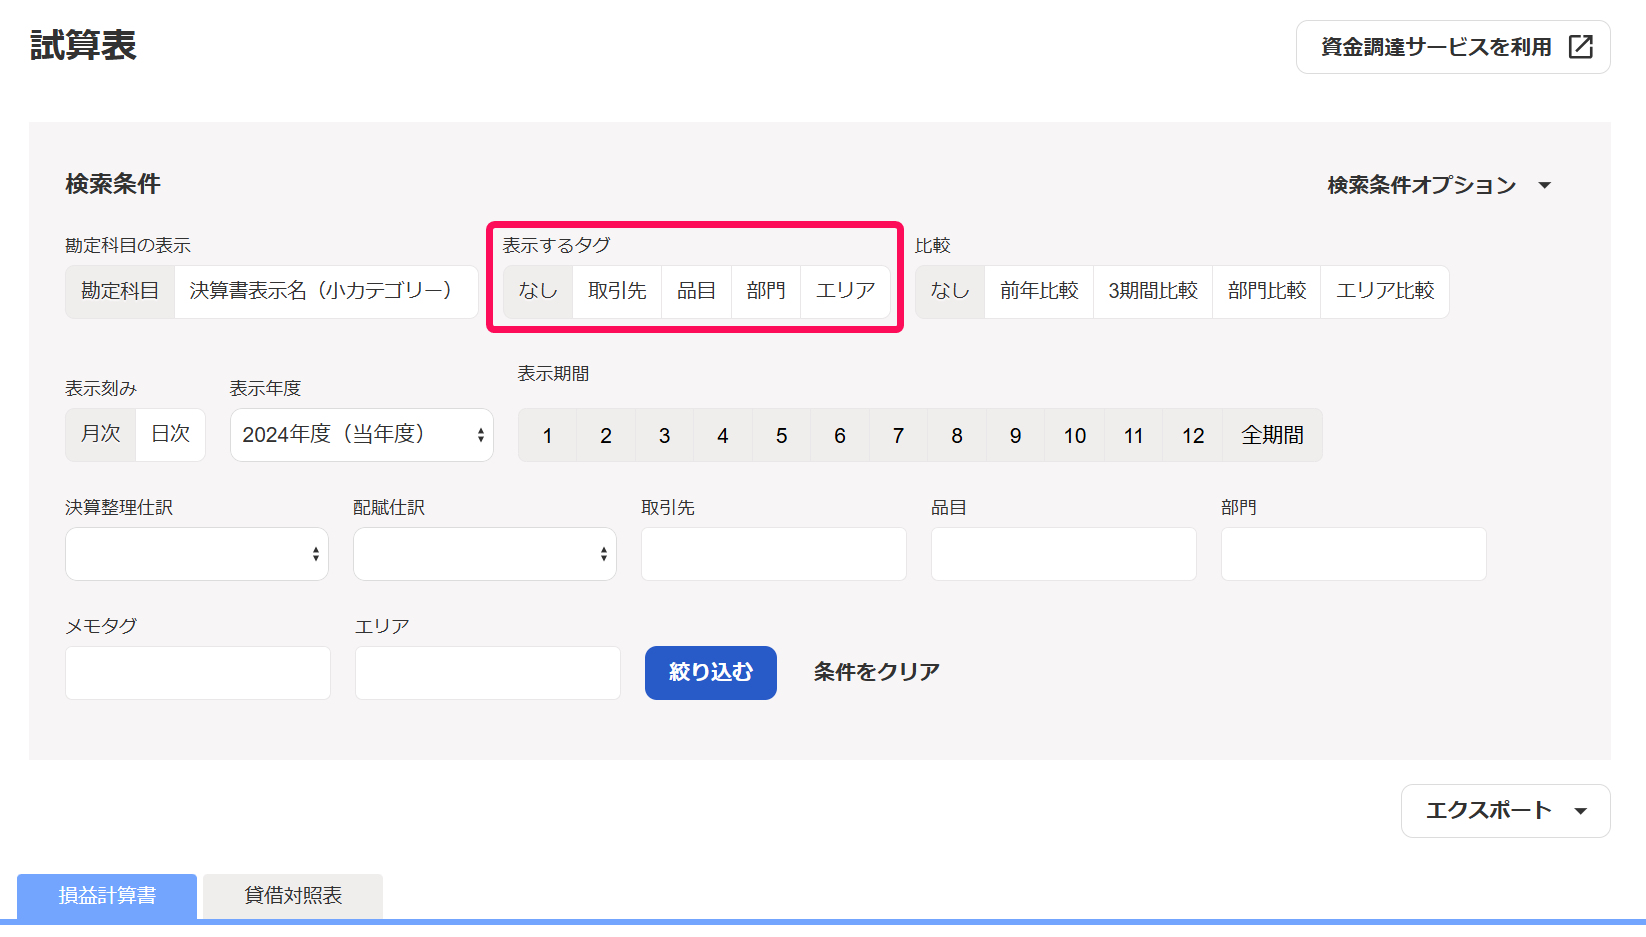Open 資金調達サービスを利用 button
1646x937 pixels.
1453,47
